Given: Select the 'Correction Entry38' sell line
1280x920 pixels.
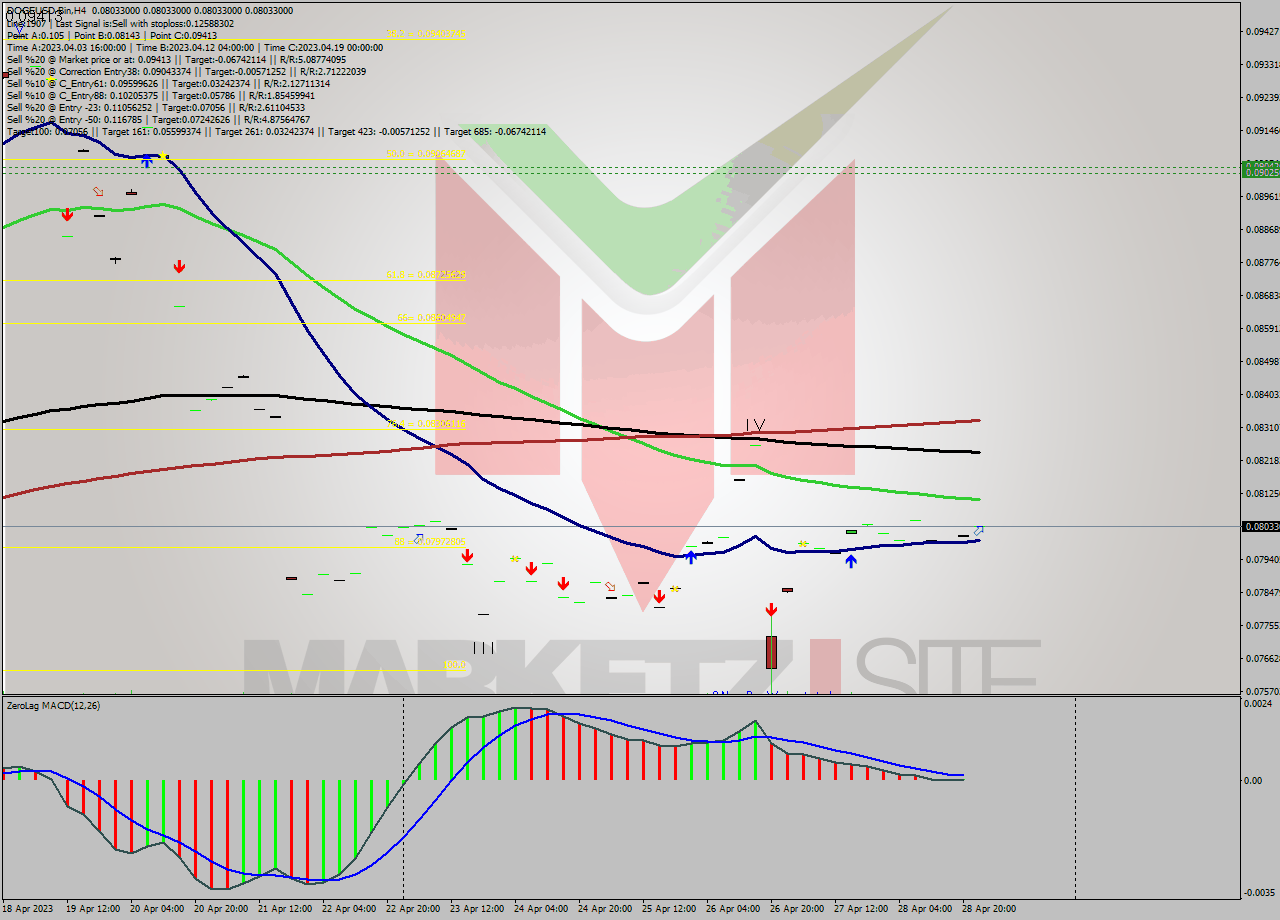Looking at the screenshot, I should (186, 71).
